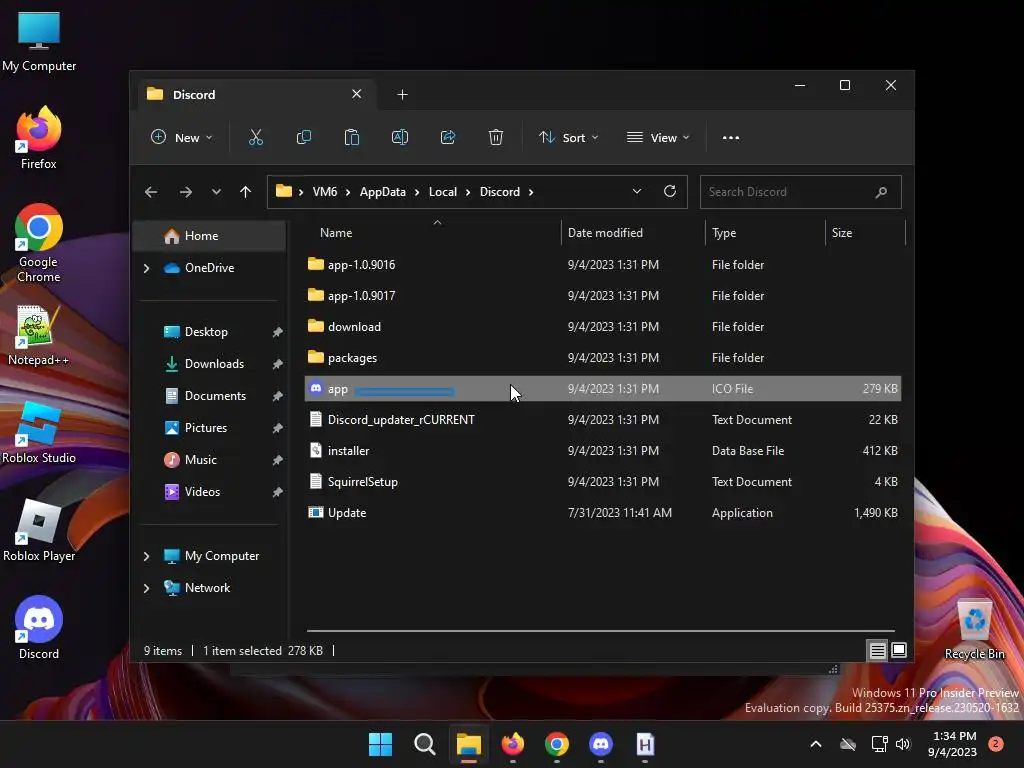This screenshot has height=768, width=1024.
Task: Expand My Computer in navigation pane
Action: [x=146, y=556]
